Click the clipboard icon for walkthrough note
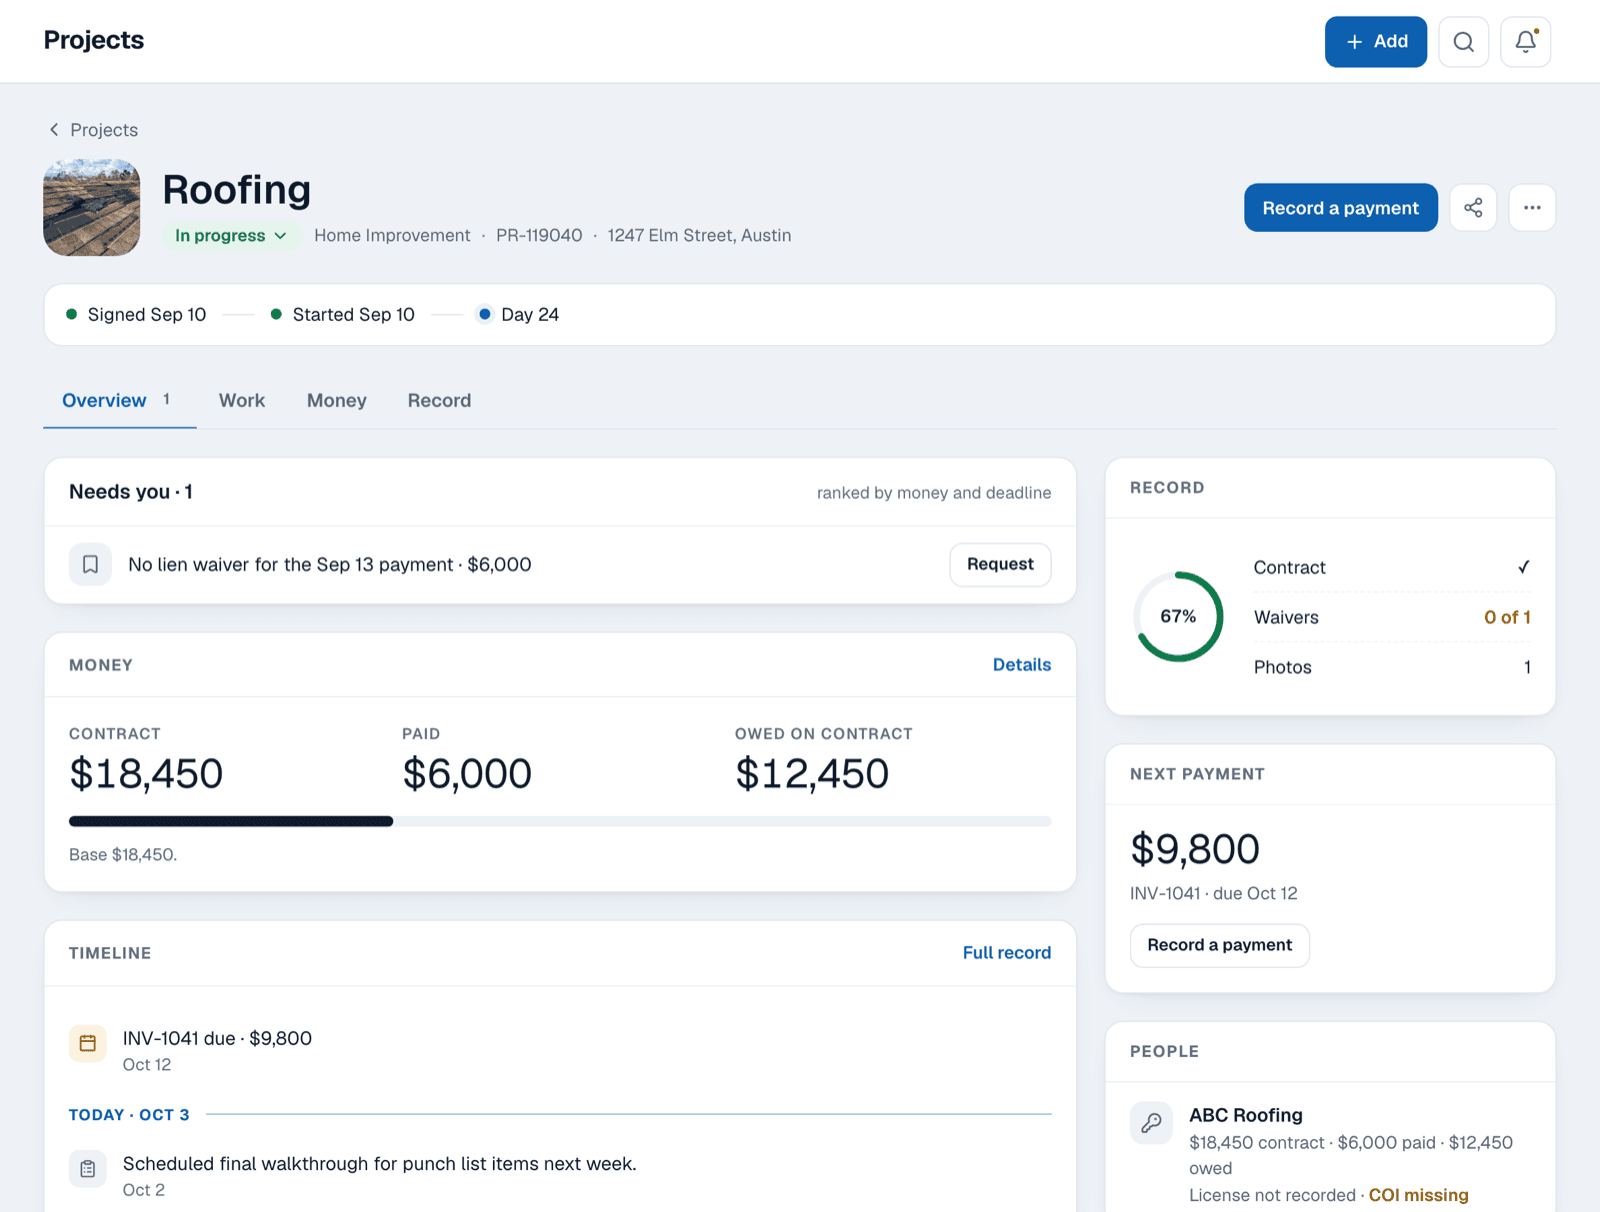This screenshot has height=1212, width=1600. point(88,1168)
